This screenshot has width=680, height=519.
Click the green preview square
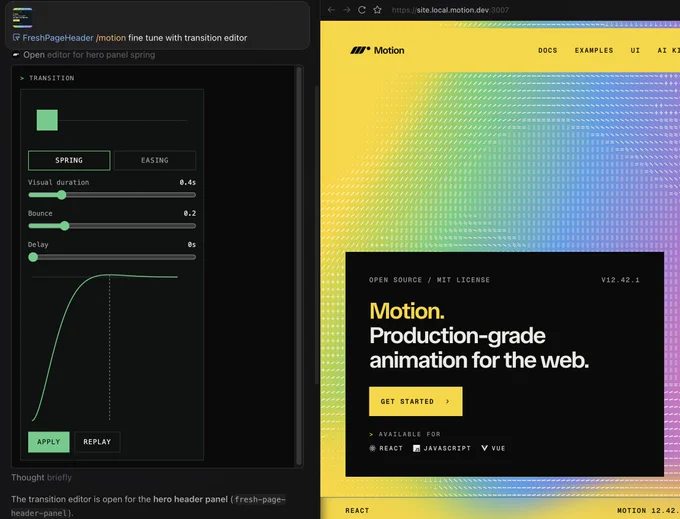click(x=47, y=120)
